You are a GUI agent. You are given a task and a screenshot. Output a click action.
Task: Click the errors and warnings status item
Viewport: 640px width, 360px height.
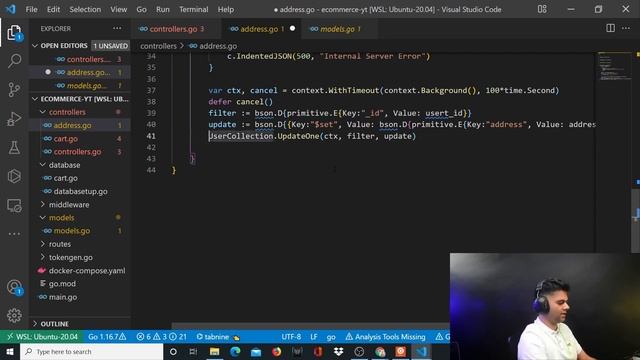pos(161,337)
